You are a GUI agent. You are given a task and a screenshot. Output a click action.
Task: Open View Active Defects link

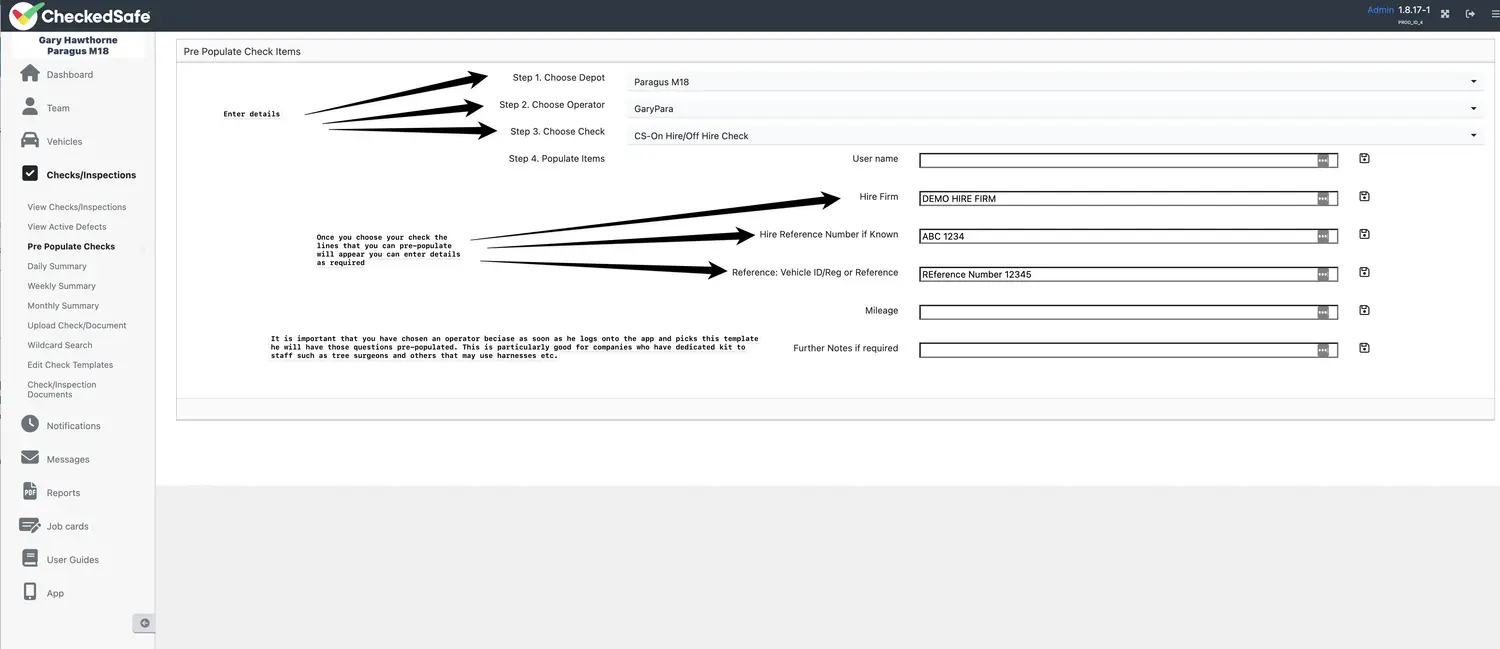point(67,227)
